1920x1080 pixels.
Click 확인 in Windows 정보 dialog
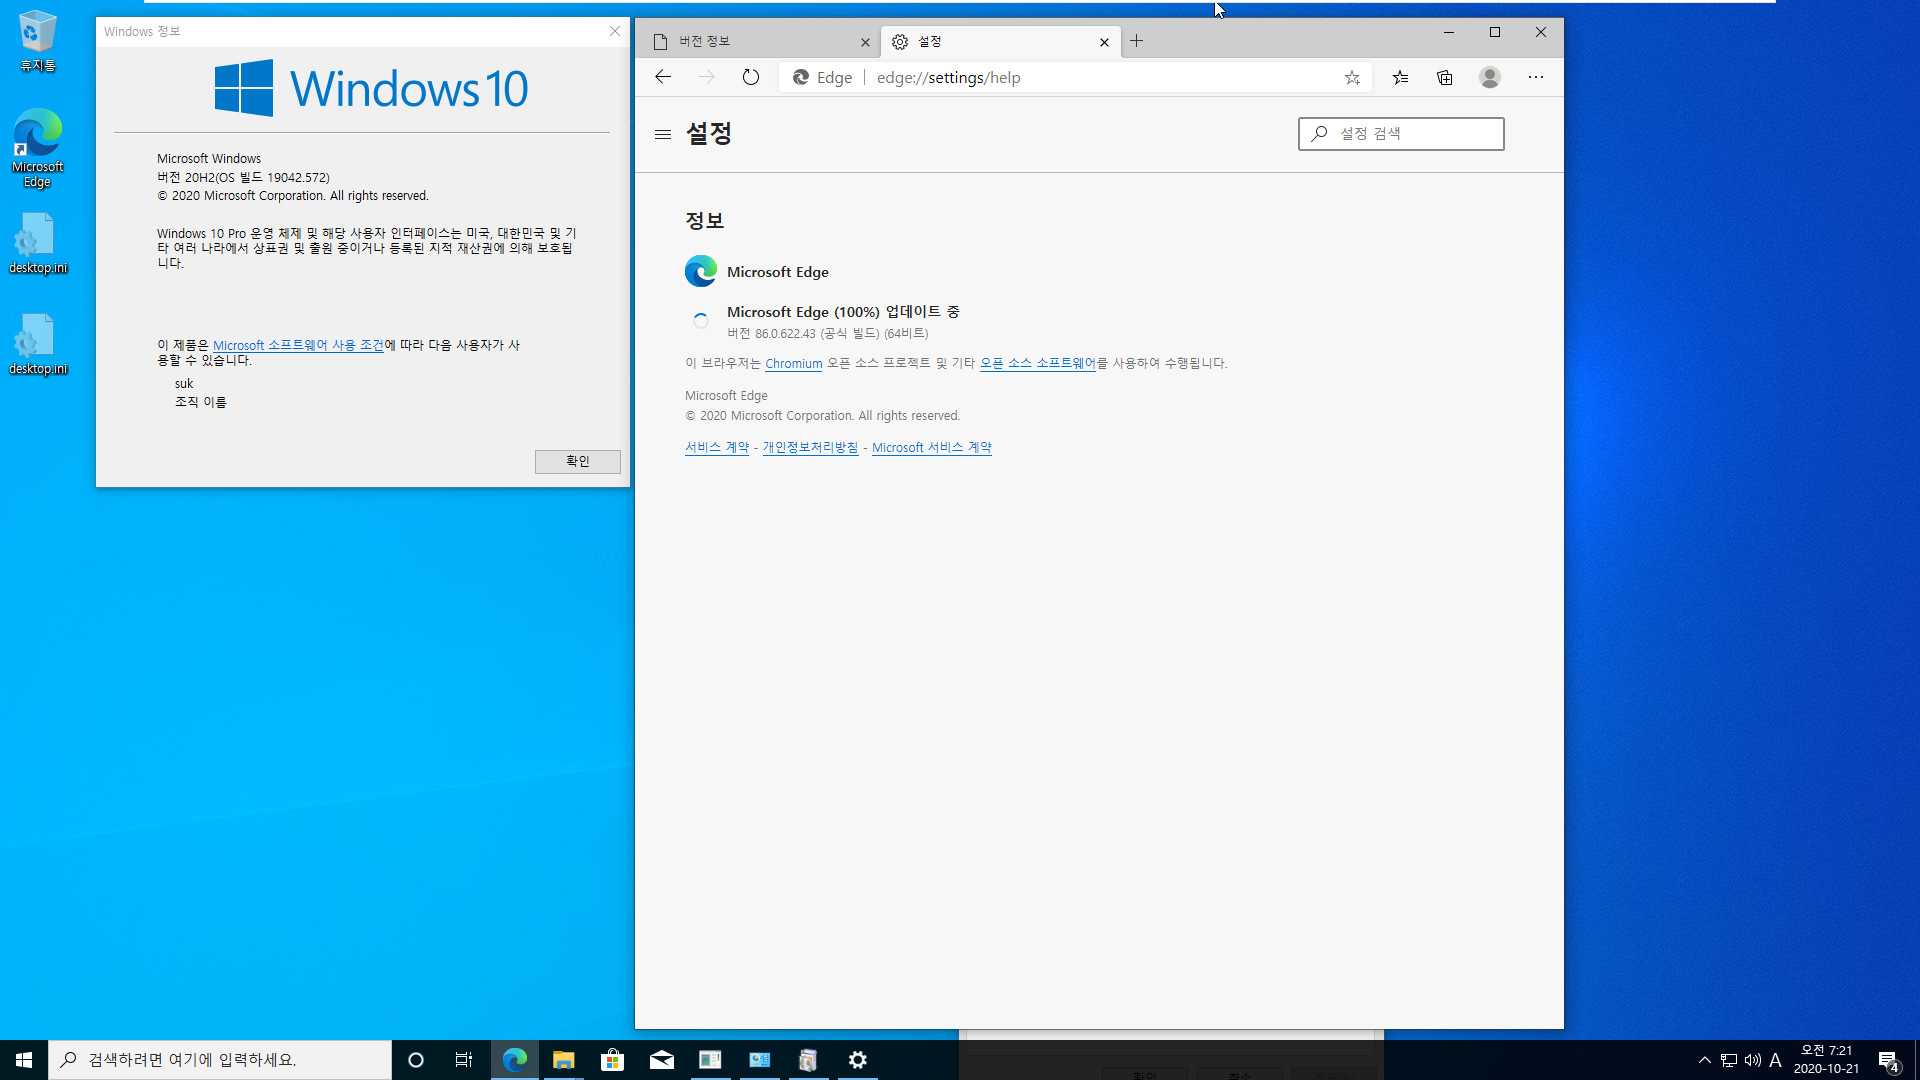[x=578, y=461]
